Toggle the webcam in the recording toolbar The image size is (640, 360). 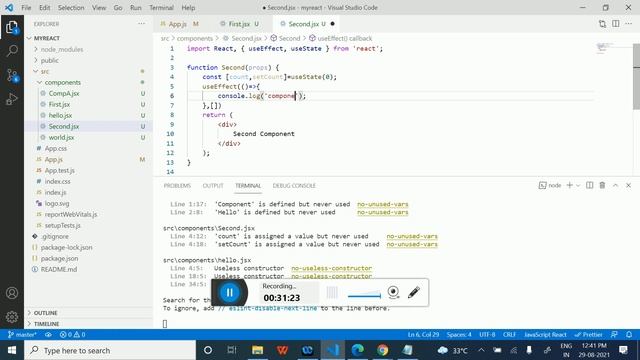(393, 292)
